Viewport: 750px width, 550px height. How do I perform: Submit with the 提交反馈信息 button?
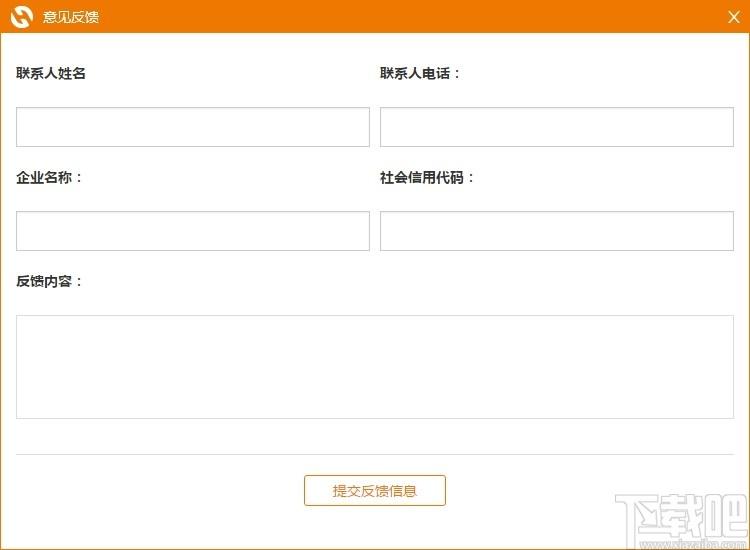(375, 490)
